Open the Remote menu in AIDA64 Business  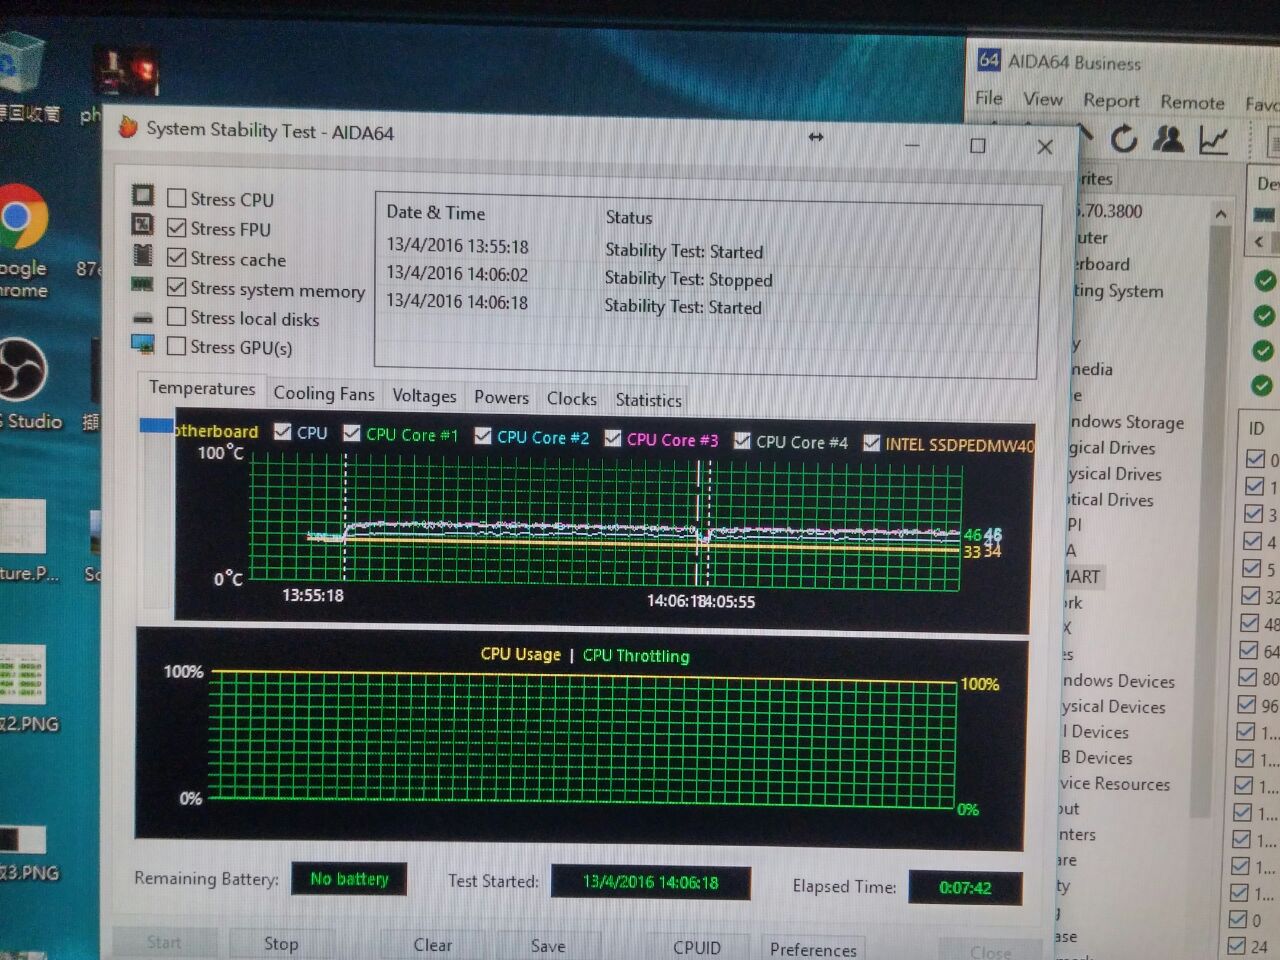1192,102
